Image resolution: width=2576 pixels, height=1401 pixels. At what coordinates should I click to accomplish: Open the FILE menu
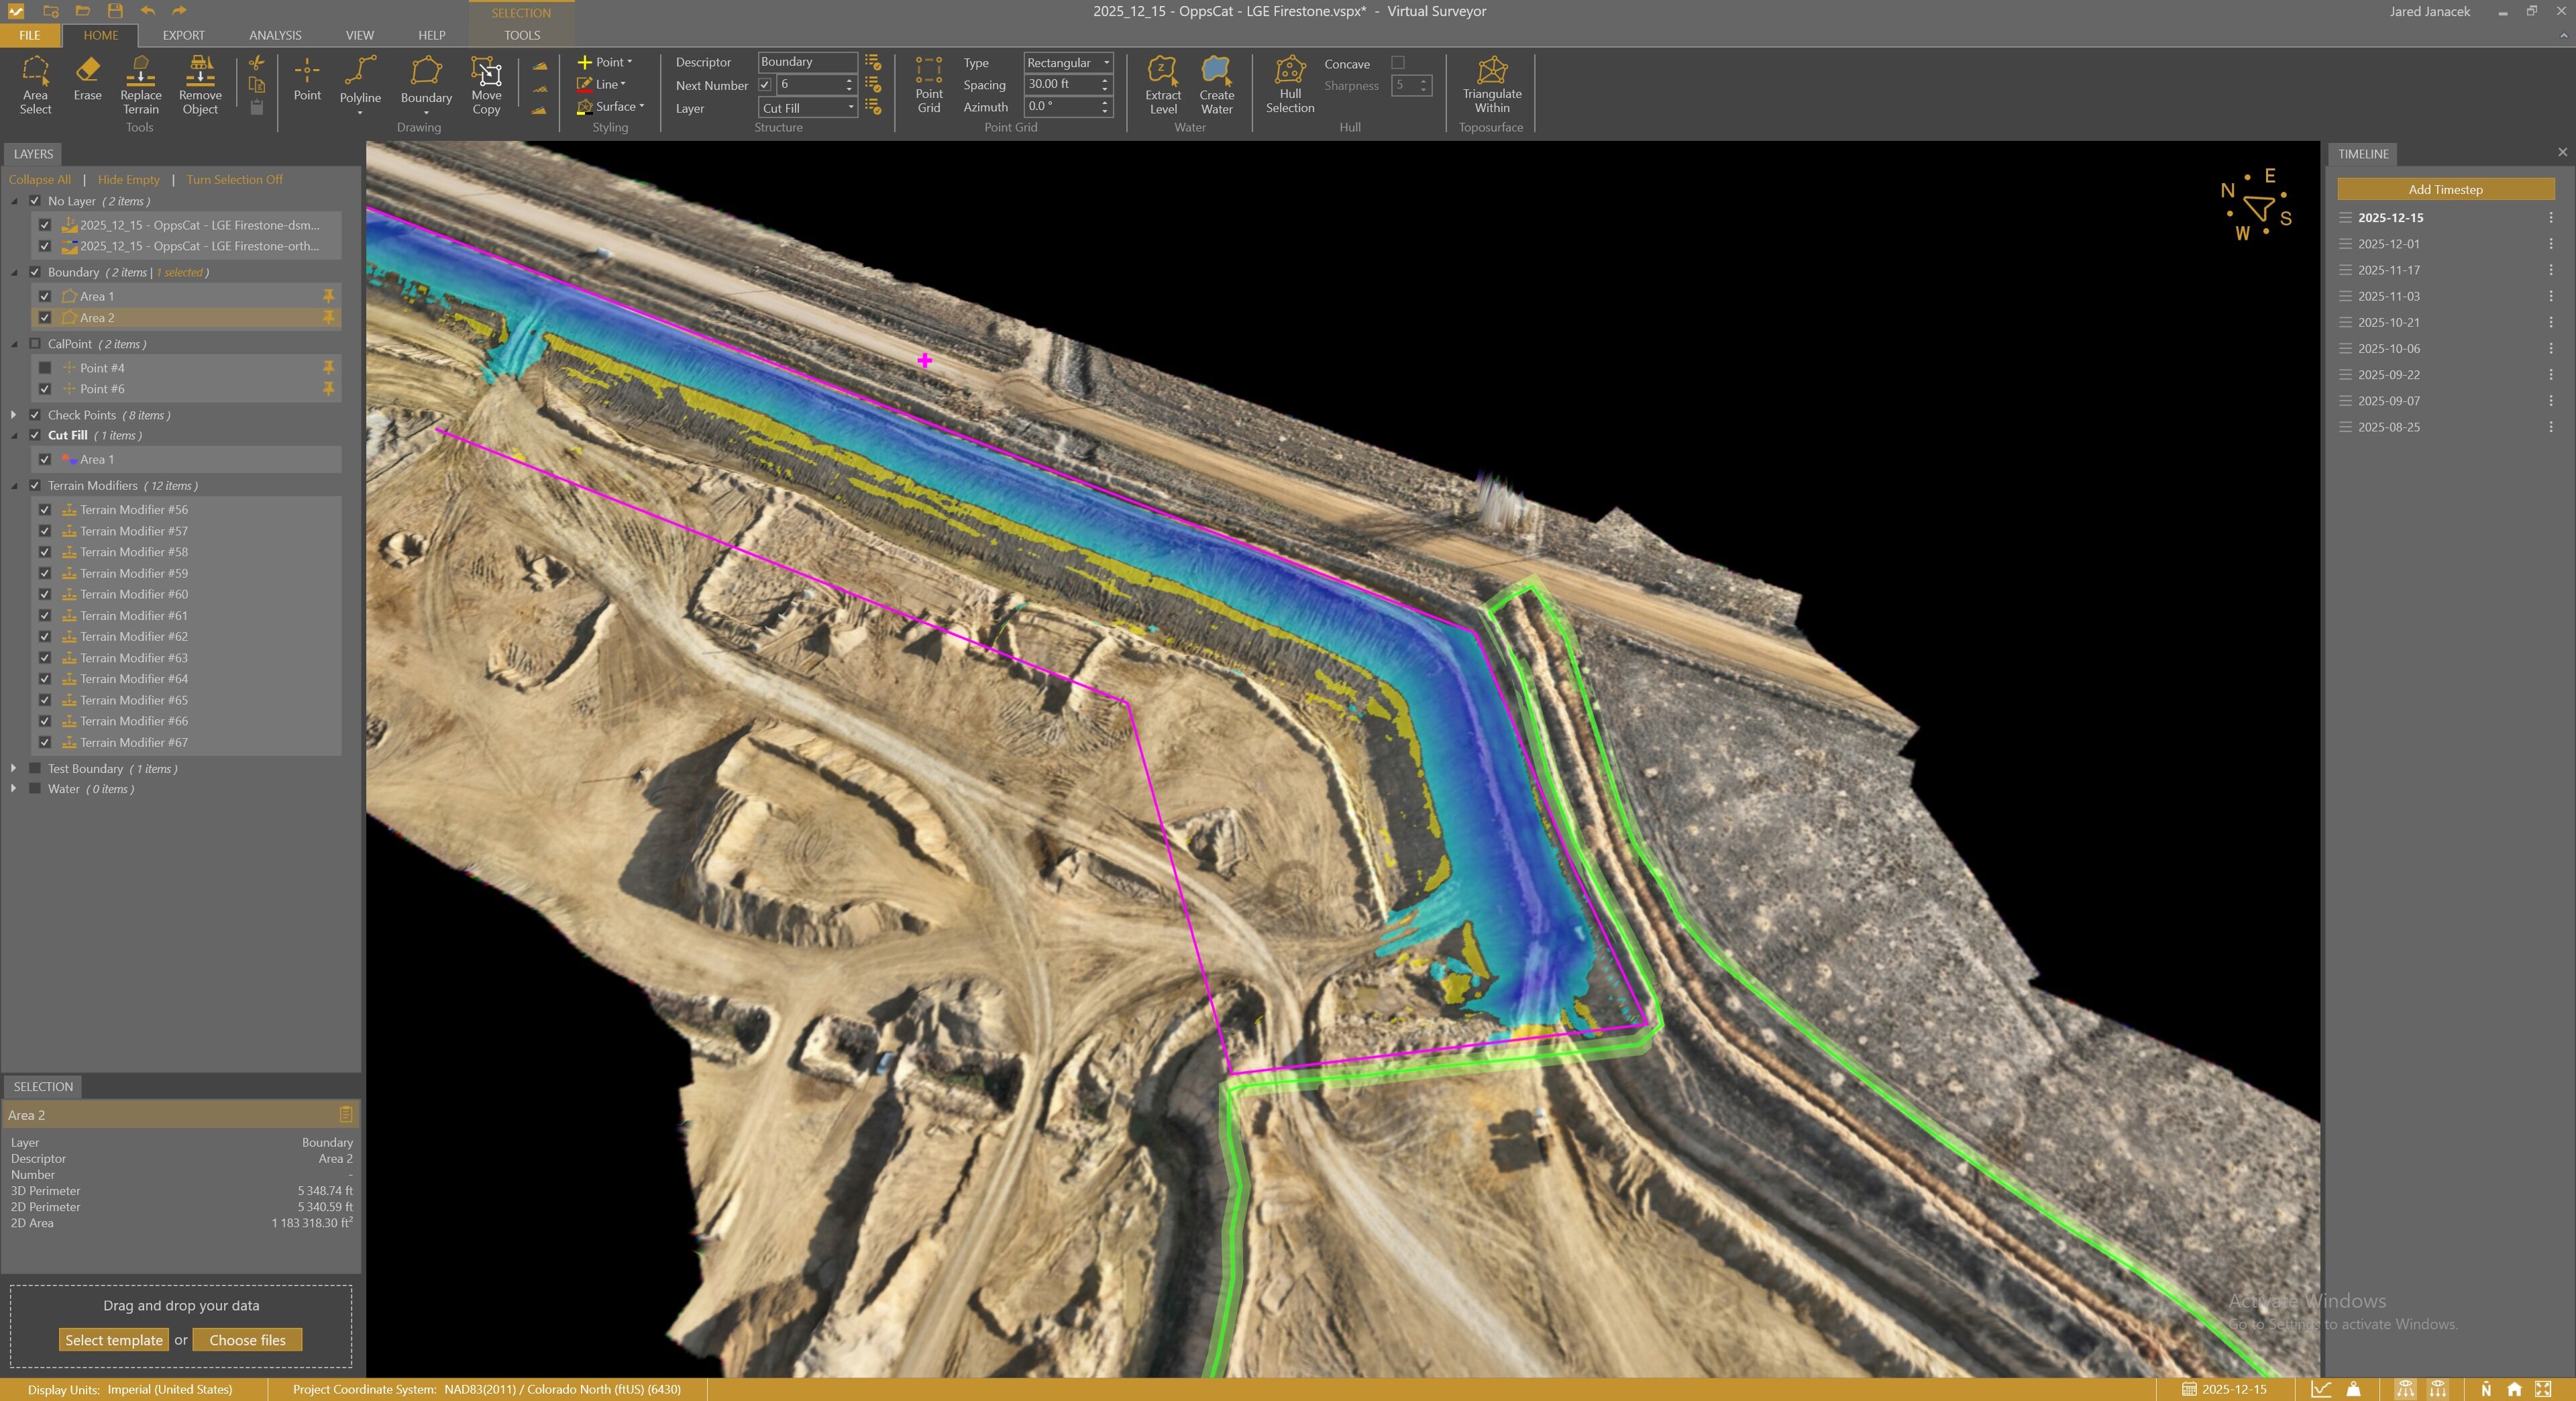[x=30, y=35]
